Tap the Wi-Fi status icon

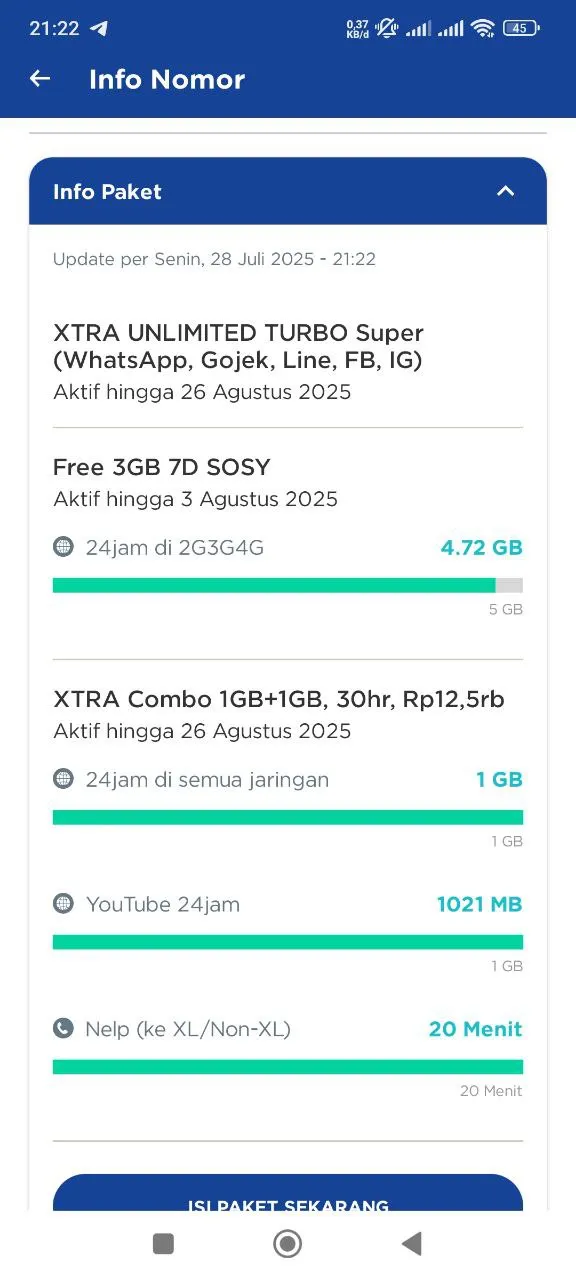[x=484, y=28]
